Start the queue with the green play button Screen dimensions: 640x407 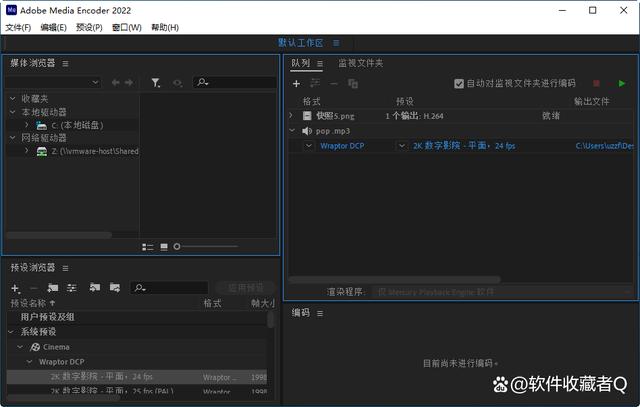[622, 83]
